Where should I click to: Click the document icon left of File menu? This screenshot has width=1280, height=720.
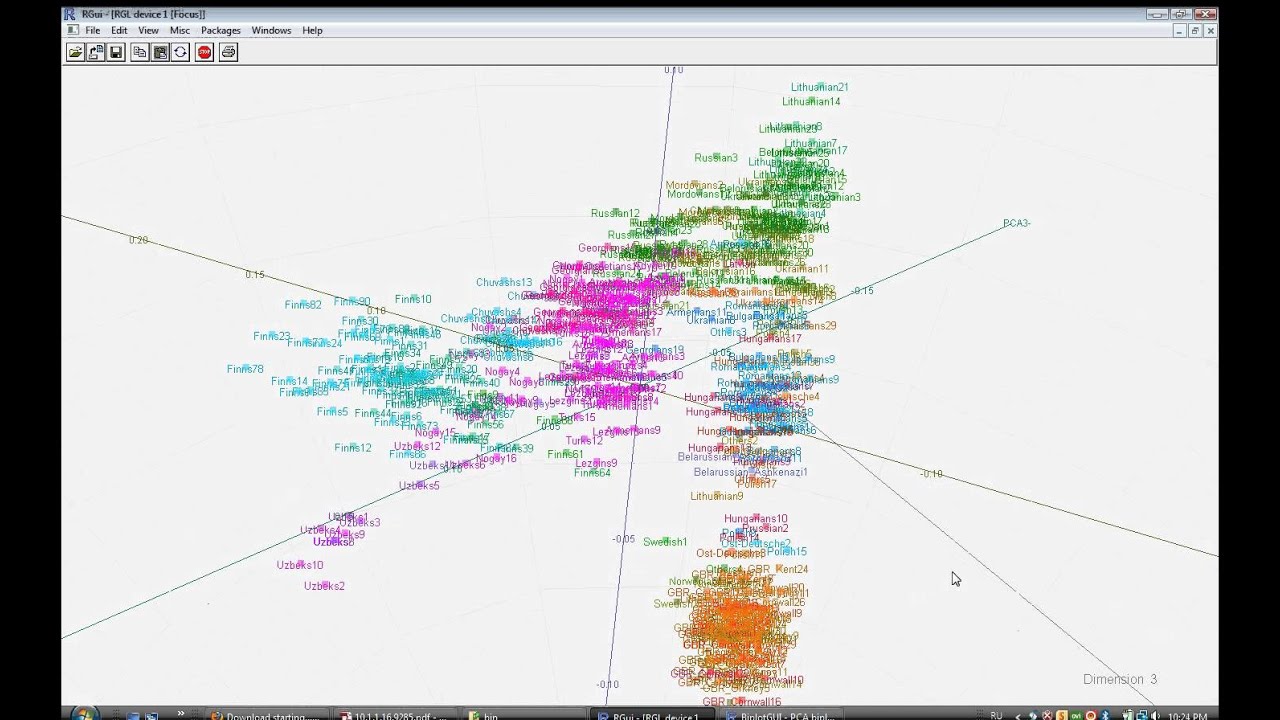tap(73, 30)
